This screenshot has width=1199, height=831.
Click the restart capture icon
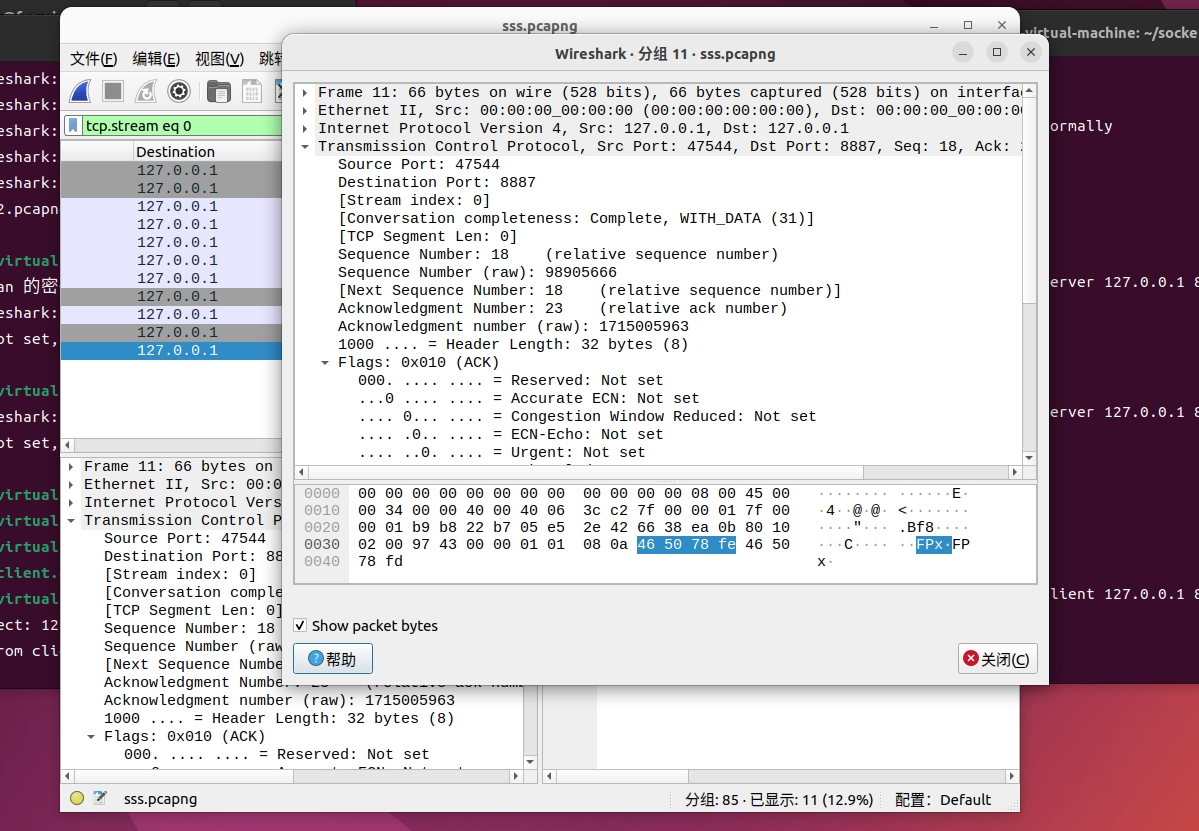pos(145,92)
